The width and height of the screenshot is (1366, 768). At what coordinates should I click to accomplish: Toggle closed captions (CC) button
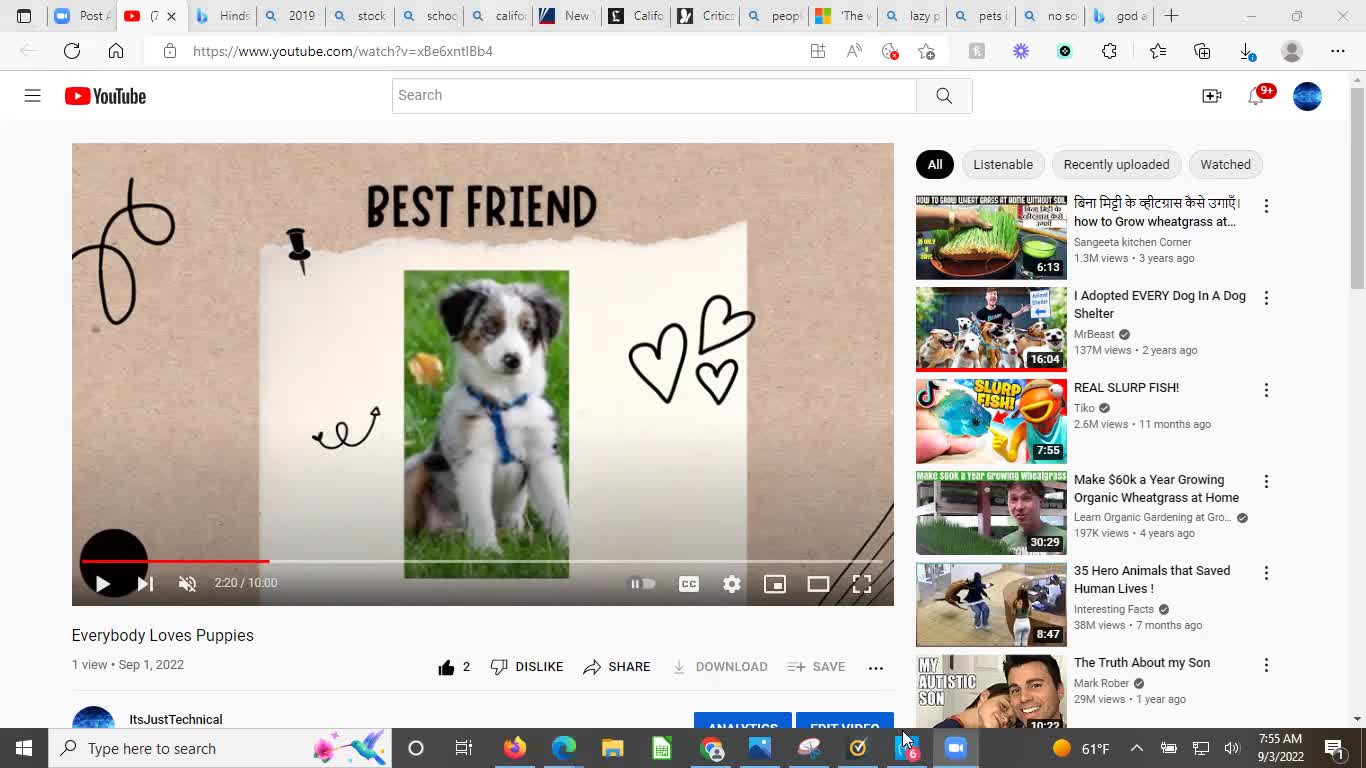[x=689, y=584]
